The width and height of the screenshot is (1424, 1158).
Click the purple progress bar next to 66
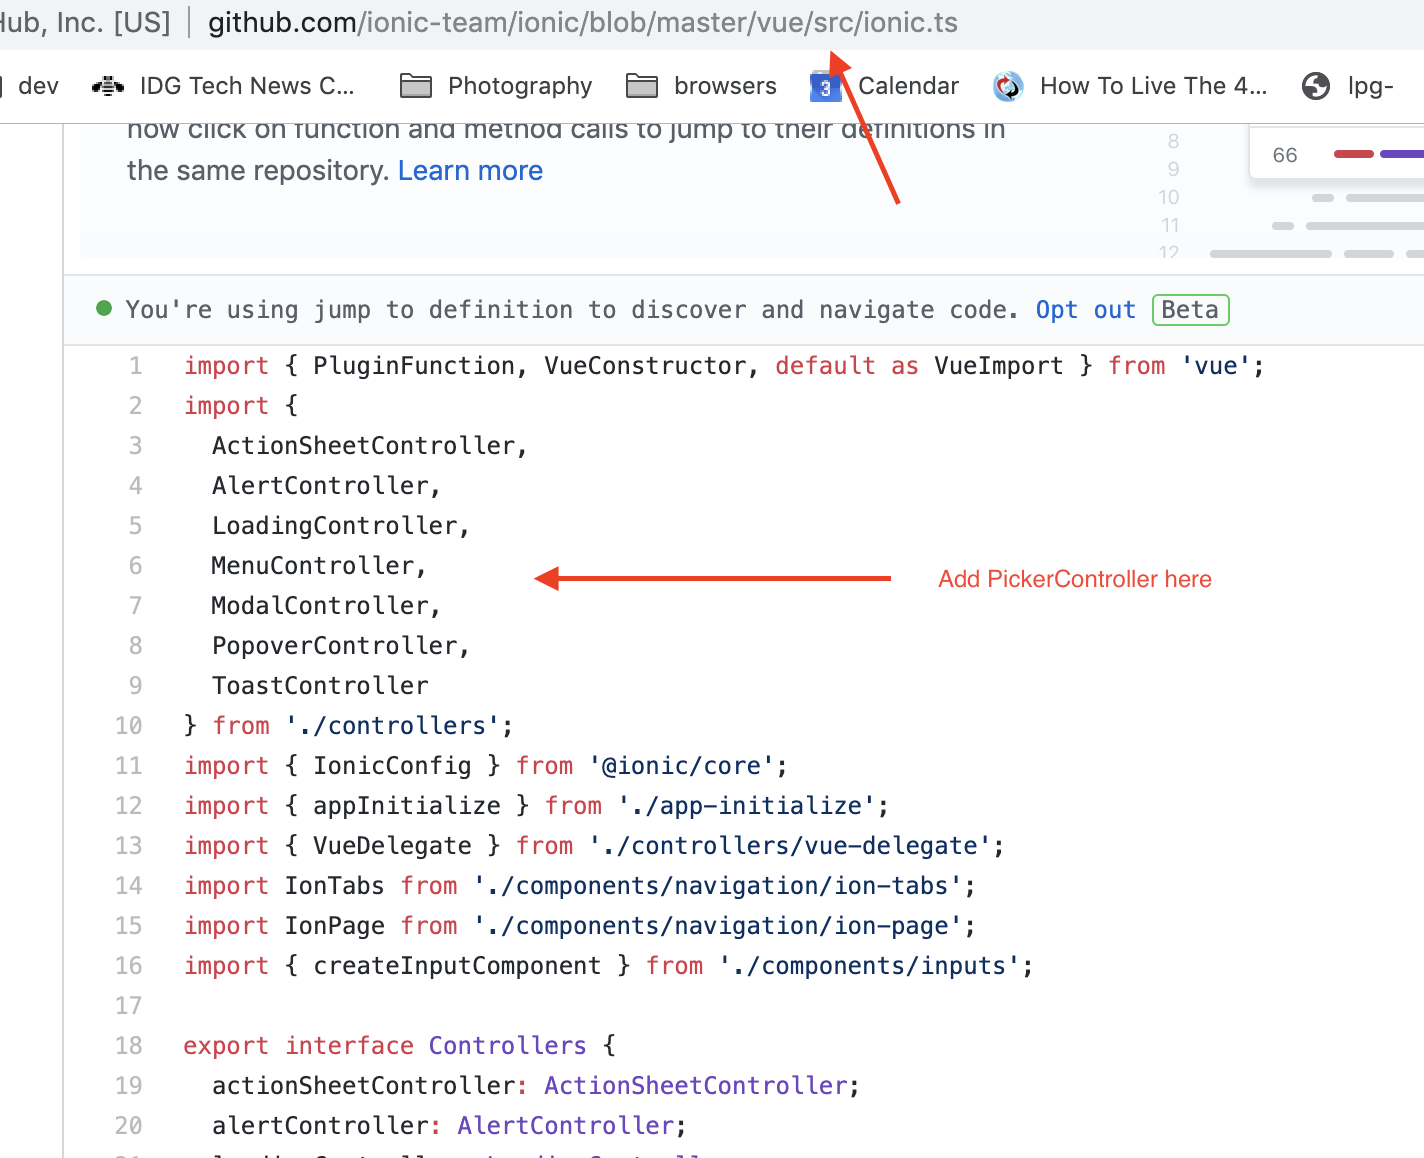pos(1404,154)
